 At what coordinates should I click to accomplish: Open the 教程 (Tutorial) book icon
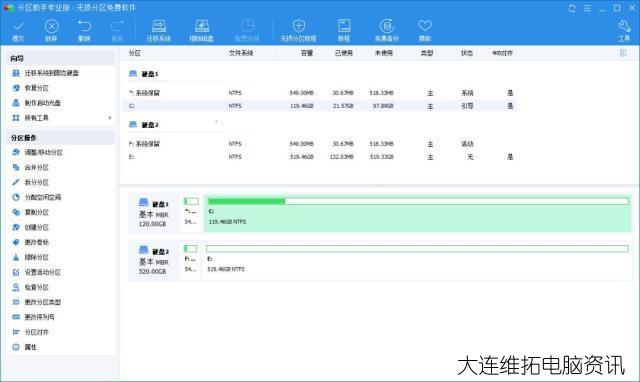344,26
